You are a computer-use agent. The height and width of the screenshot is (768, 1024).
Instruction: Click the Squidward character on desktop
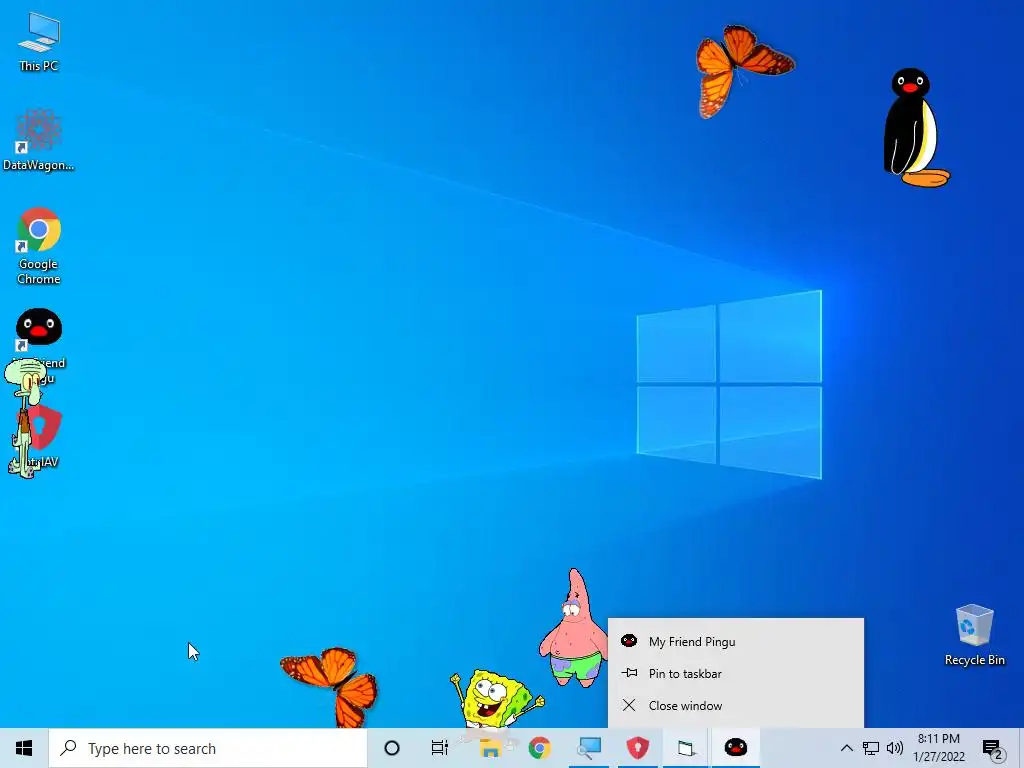coord(25,418)
